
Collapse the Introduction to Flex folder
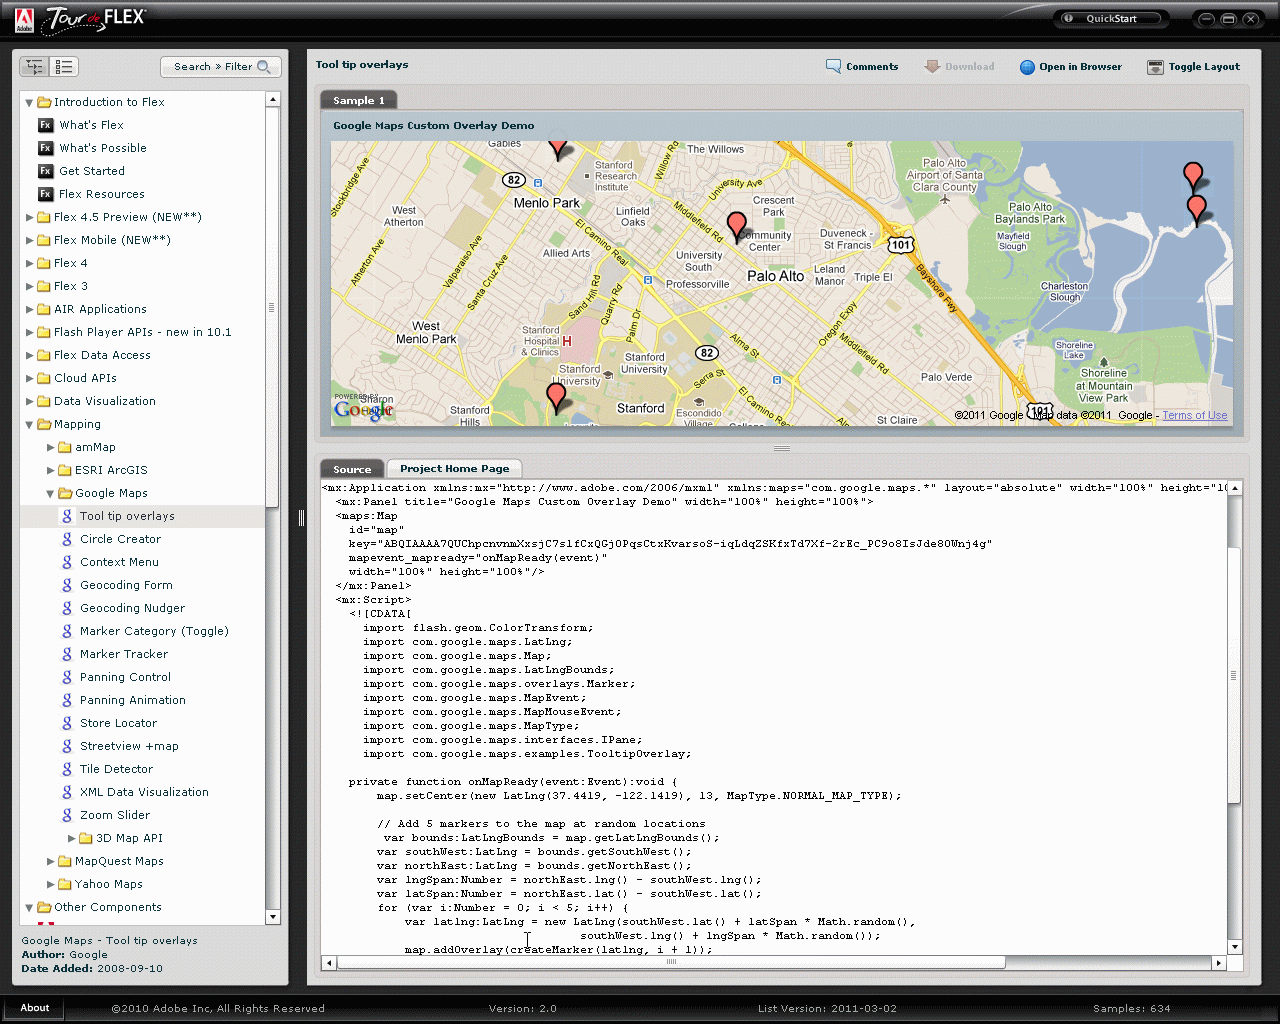30,102
